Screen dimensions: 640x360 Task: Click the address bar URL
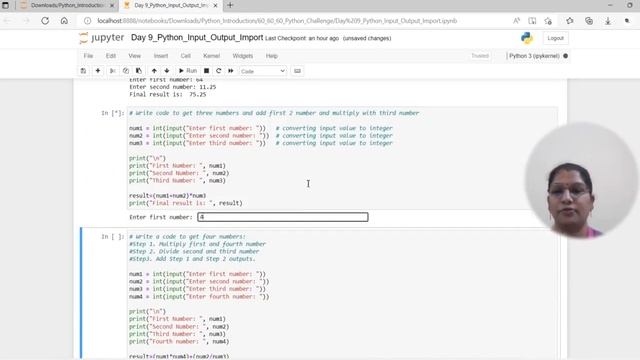[x=277, y=21]
